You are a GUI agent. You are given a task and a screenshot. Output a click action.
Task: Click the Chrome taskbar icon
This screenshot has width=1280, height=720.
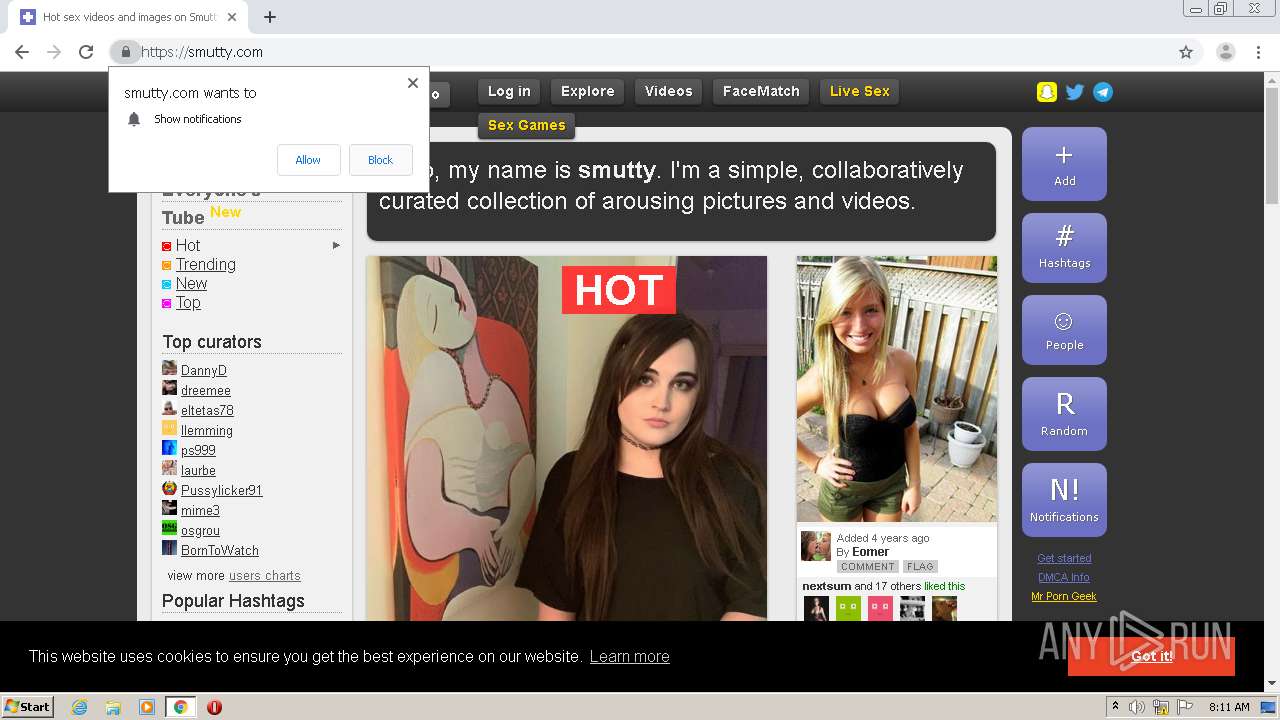(180, 707)
